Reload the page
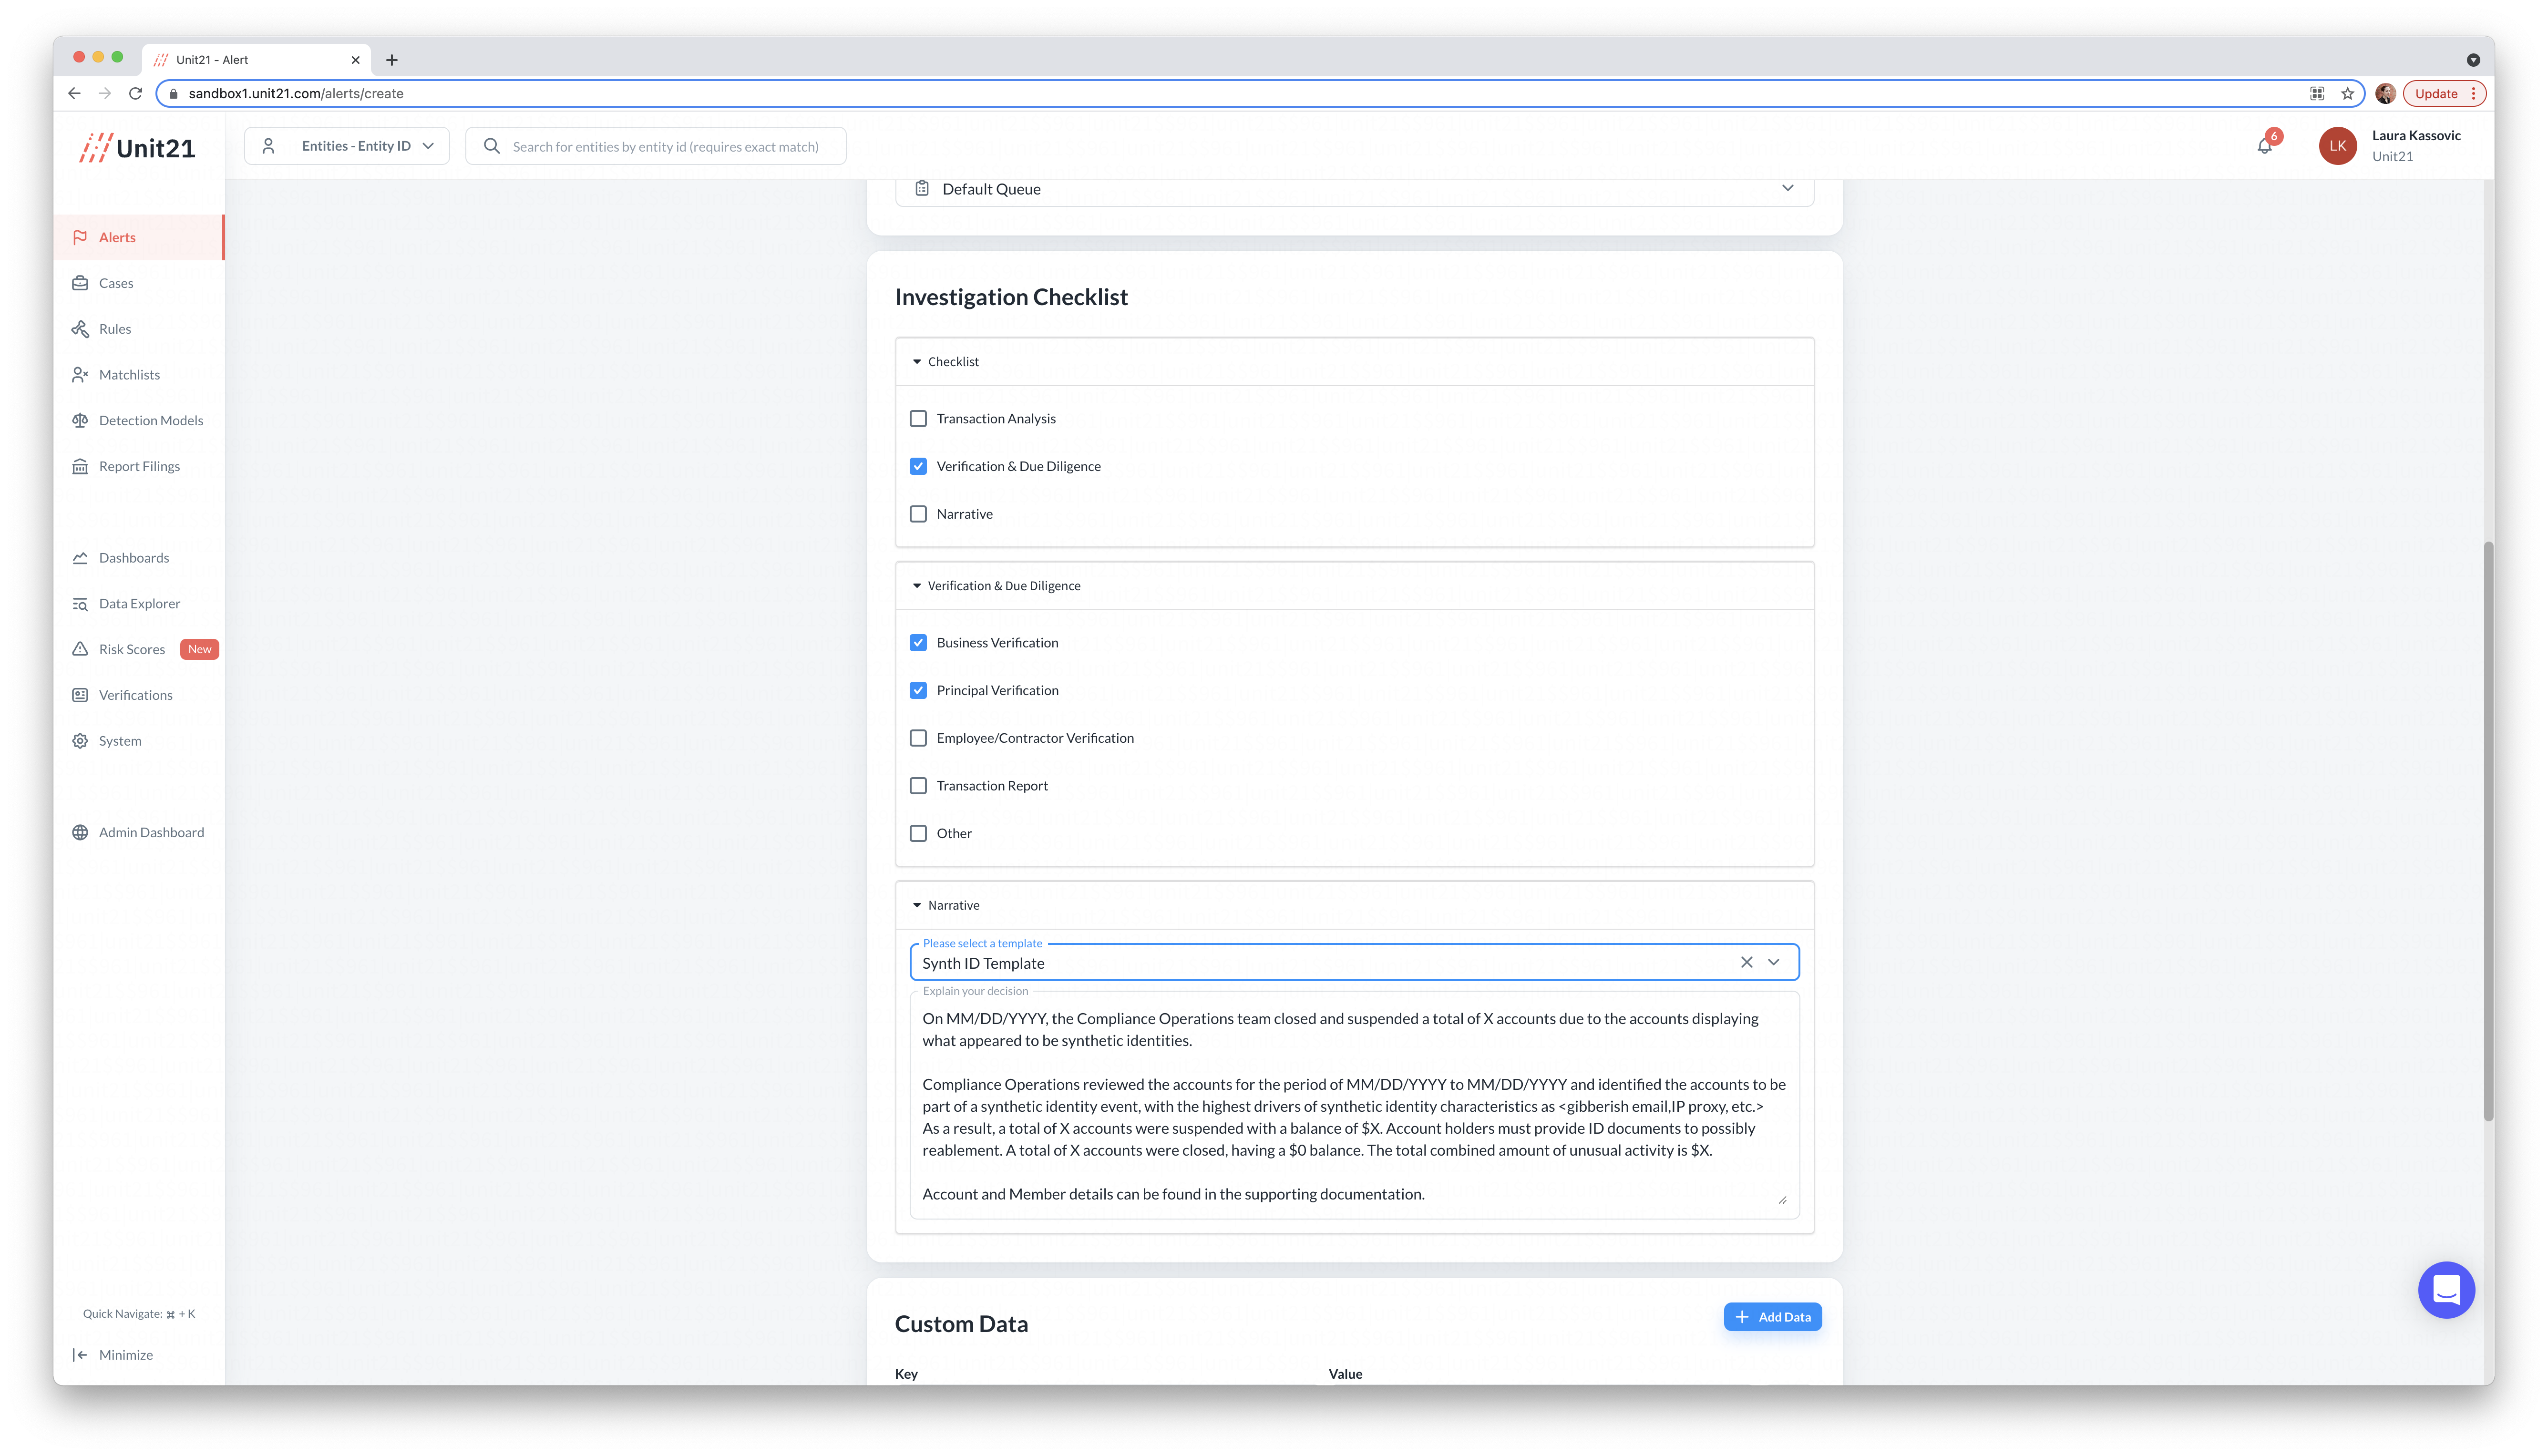 (x=136, y=93)
